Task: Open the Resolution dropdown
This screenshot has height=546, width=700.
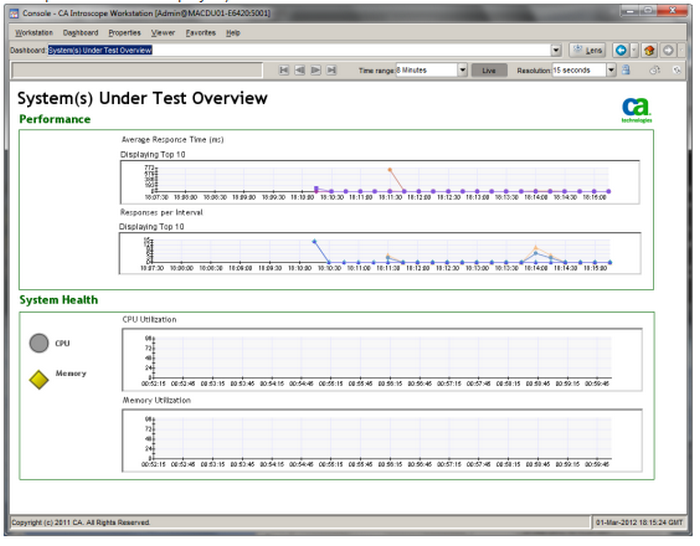Action: [x=611, y=71]
